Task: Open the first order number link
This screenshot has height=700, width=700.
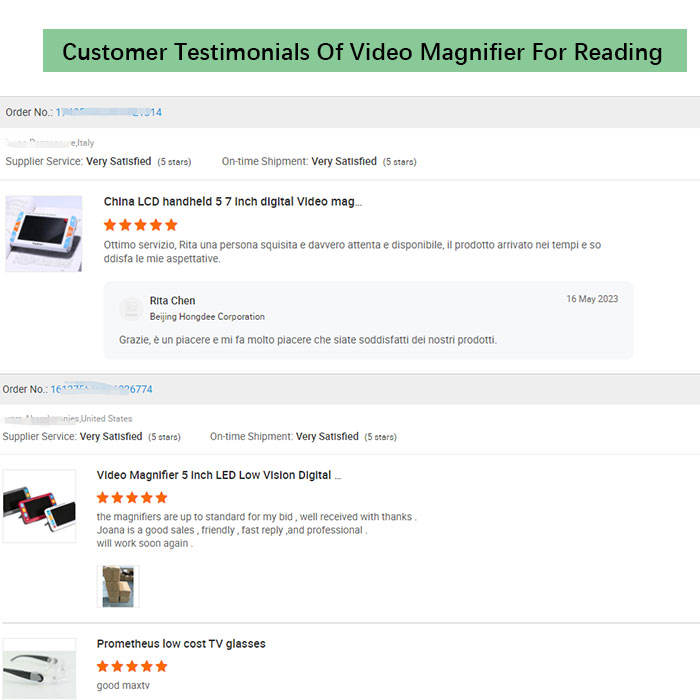Action: 108,112
